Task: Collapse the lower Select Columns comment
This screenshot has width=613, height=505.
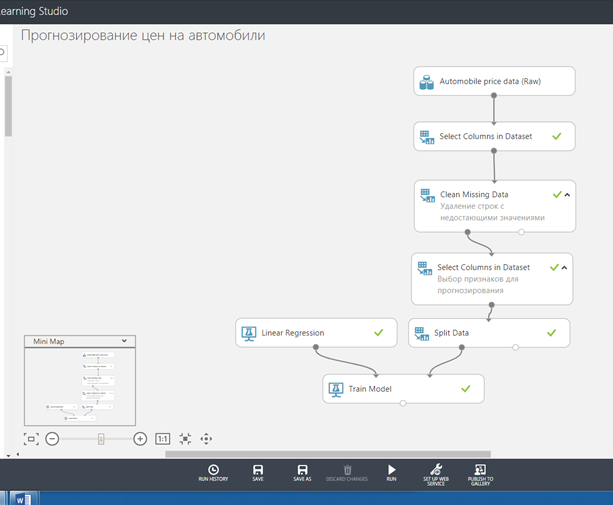Action: click(x=565, y=267)
